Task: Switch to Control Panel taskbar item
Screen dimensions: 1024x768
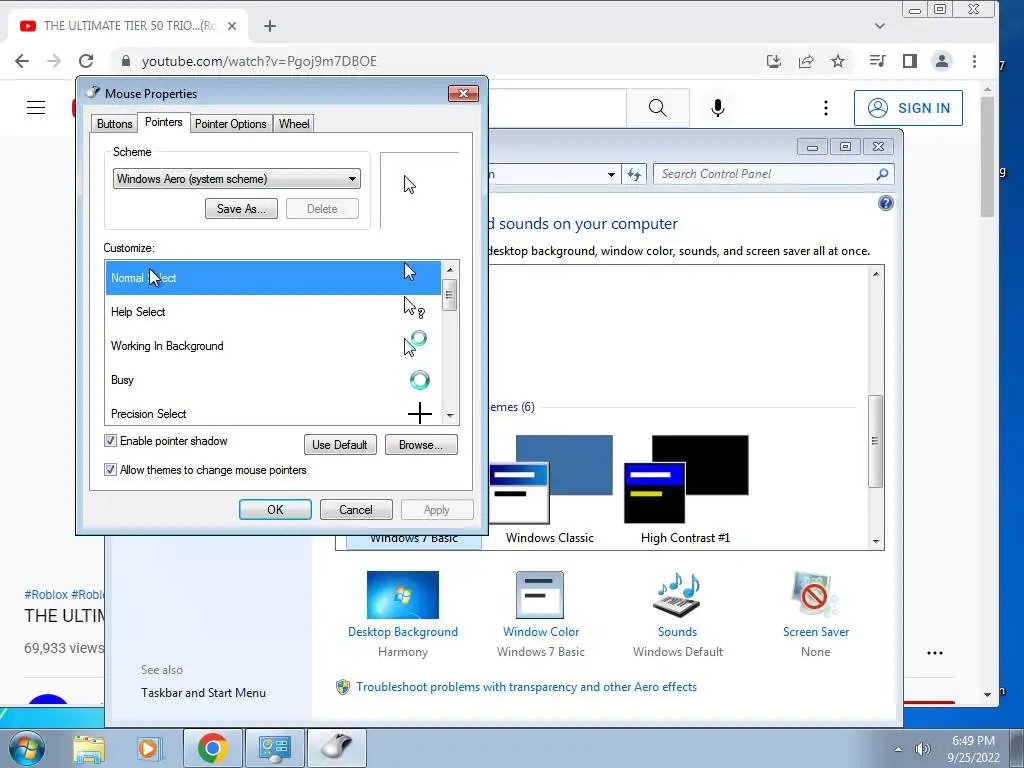Action: click(x=274, y=748)
